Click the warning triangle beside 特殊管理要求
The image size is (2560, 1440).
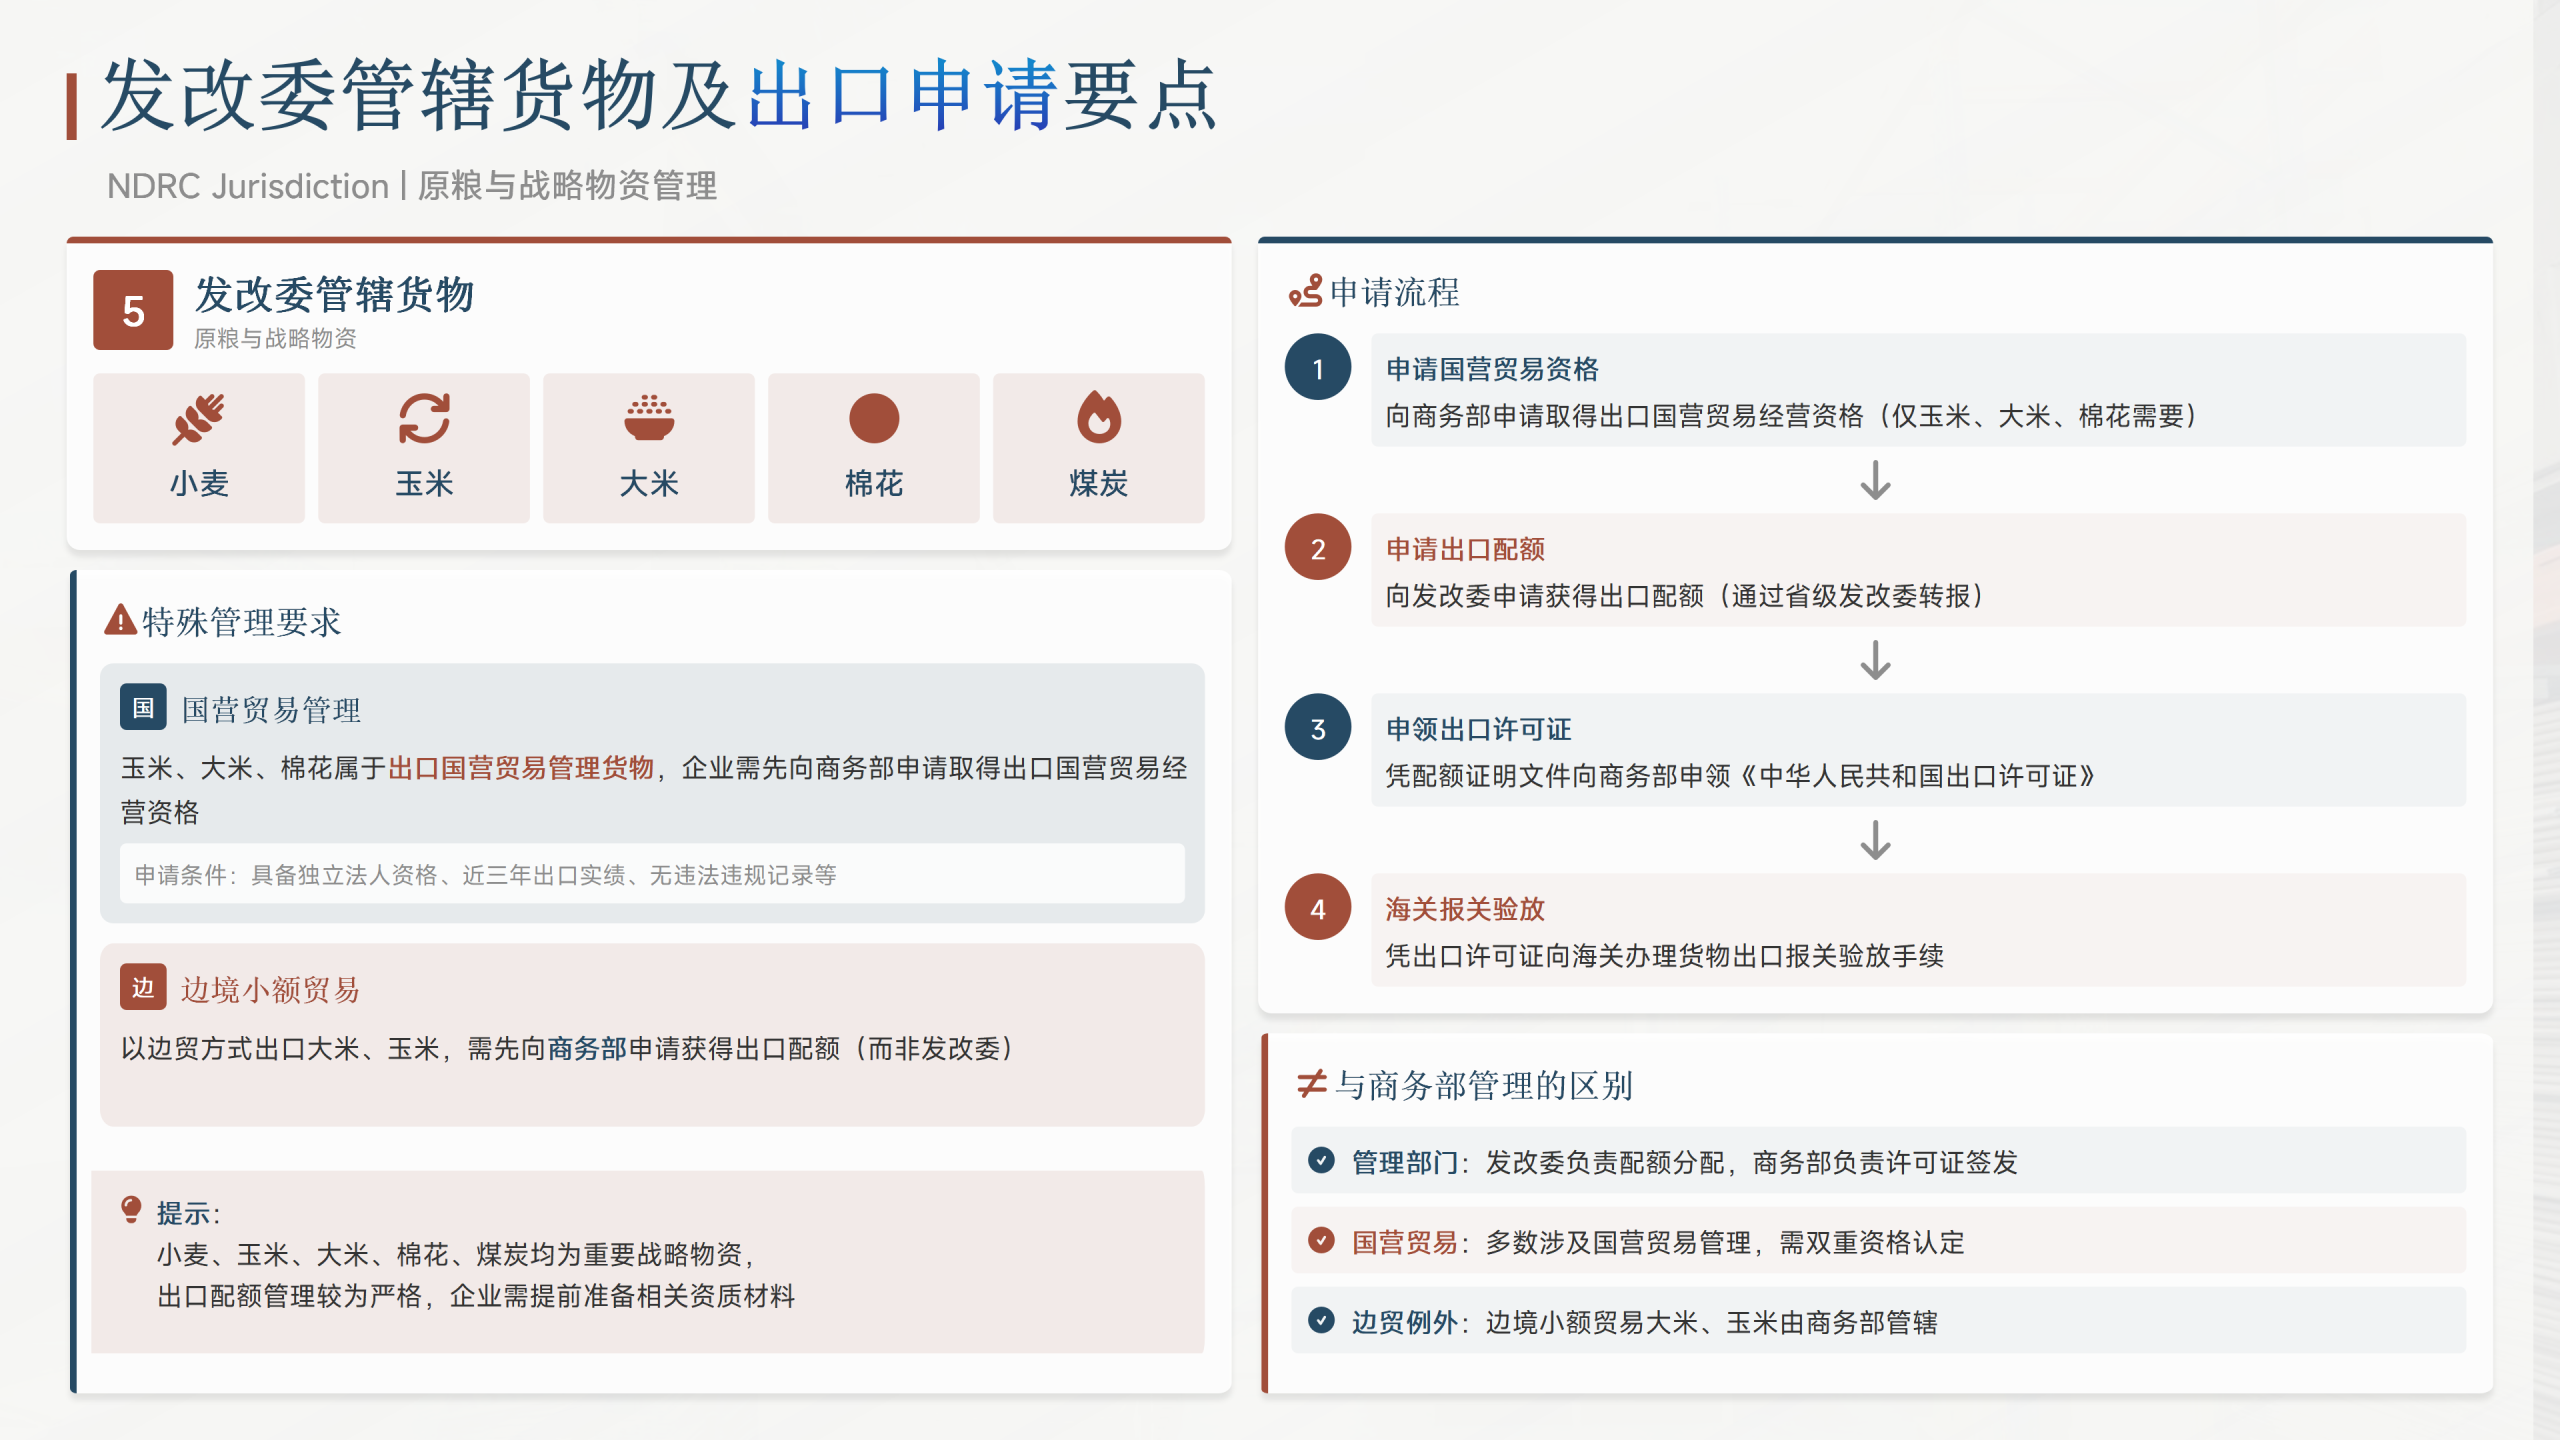(x=120, y=620)
